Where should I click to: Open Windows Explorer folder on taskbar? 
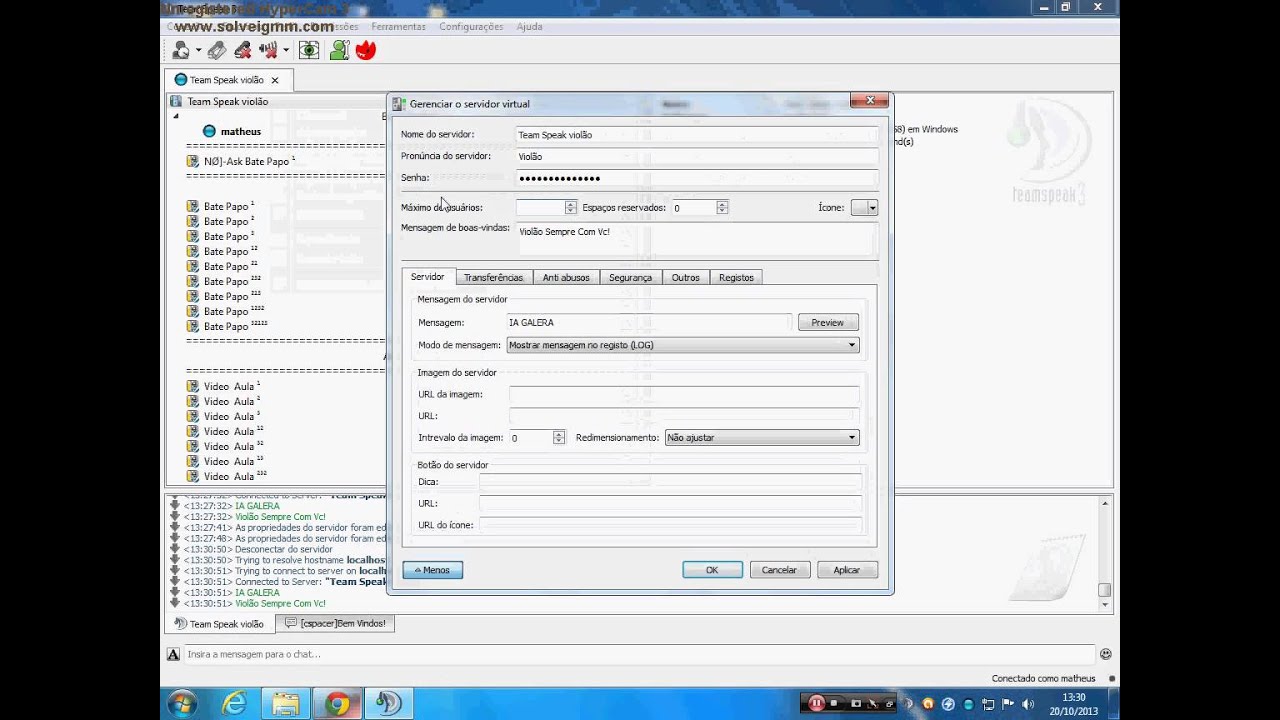(285, 704)
